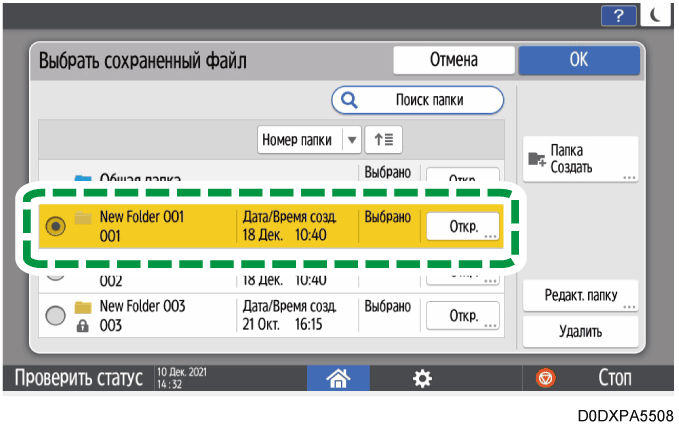
Task: Select the New Folder 003 radio button
Action: pyautogui.click(x=57, y=316)
